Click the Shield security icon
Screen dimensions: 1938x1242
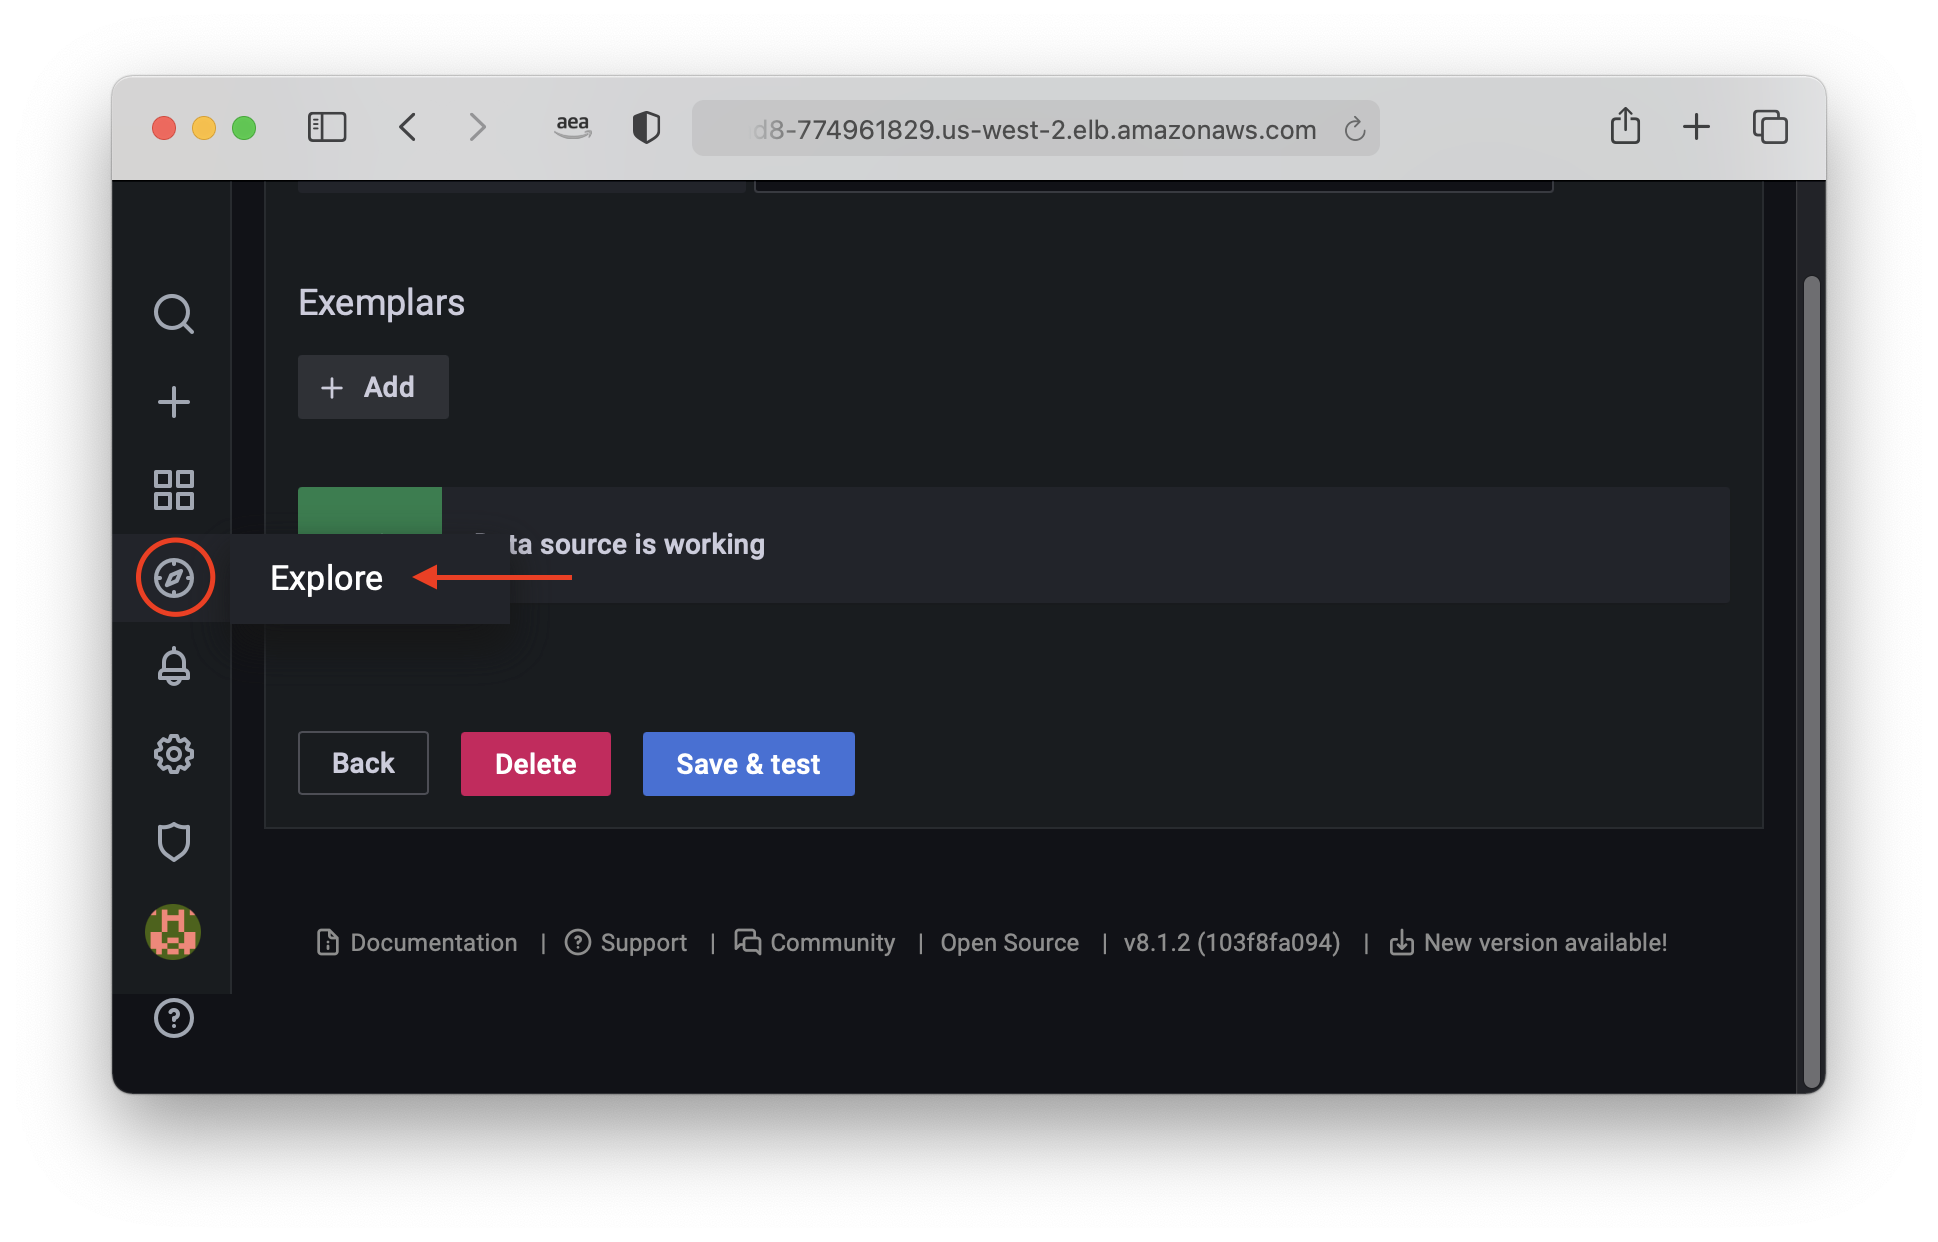(175, 842)
